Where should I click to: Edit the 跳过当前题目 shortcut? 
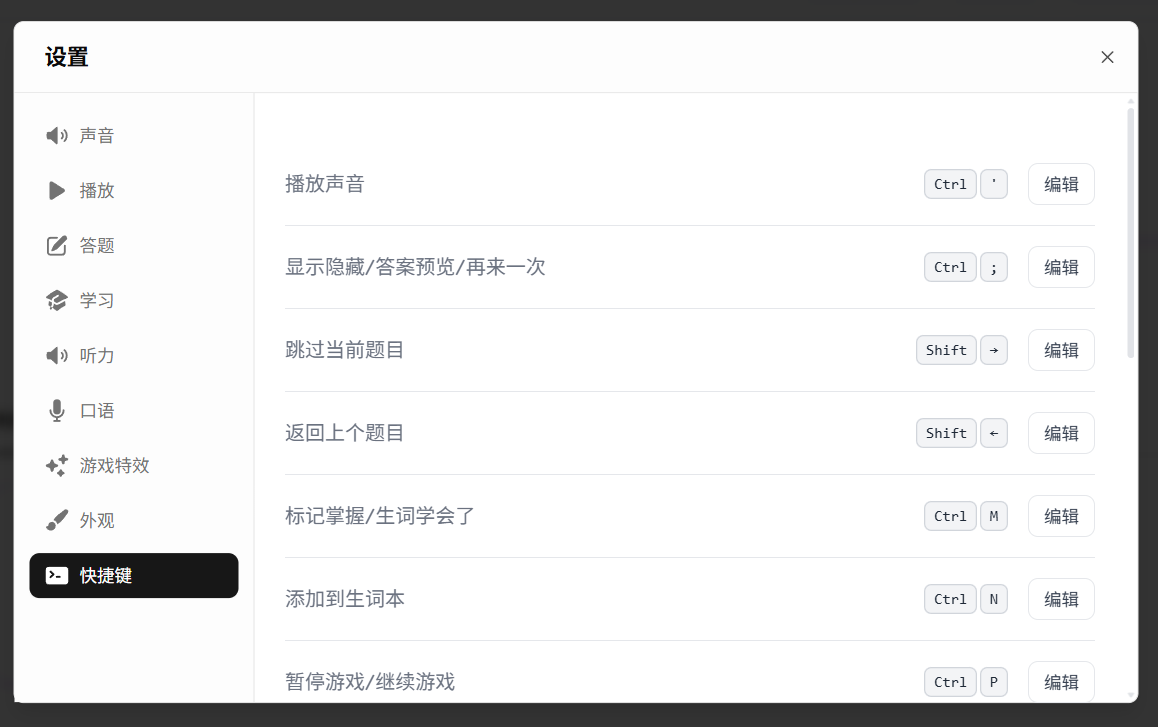(x=1061, y=350)
